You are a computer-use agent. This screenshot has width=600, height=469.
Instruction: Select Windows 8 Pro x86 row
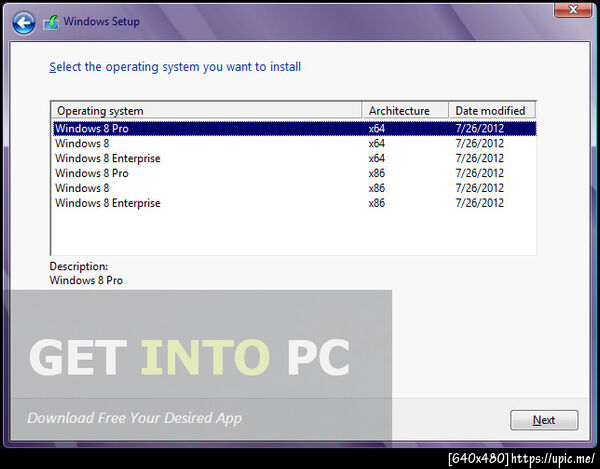tap(295, 173)
